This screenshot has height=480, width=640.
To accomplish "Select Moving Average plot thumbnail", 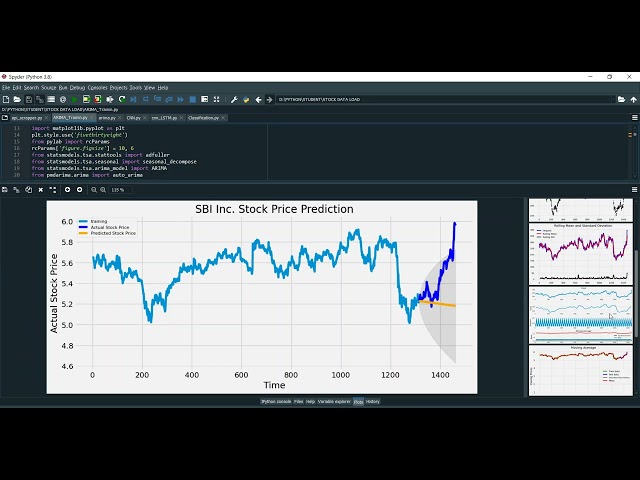I will 581,371.
